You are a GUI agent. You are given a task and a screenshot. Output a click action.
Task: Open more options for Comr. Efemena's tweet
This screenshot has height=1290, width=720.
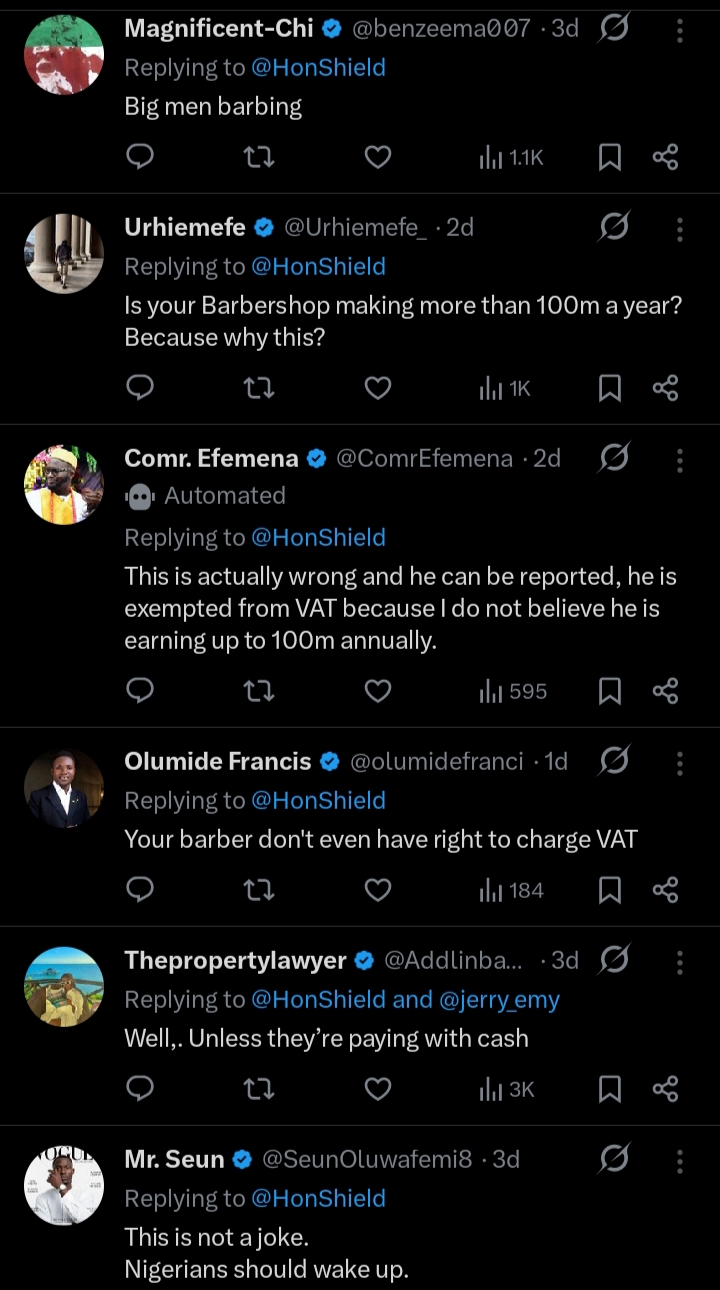coord(679,459)
